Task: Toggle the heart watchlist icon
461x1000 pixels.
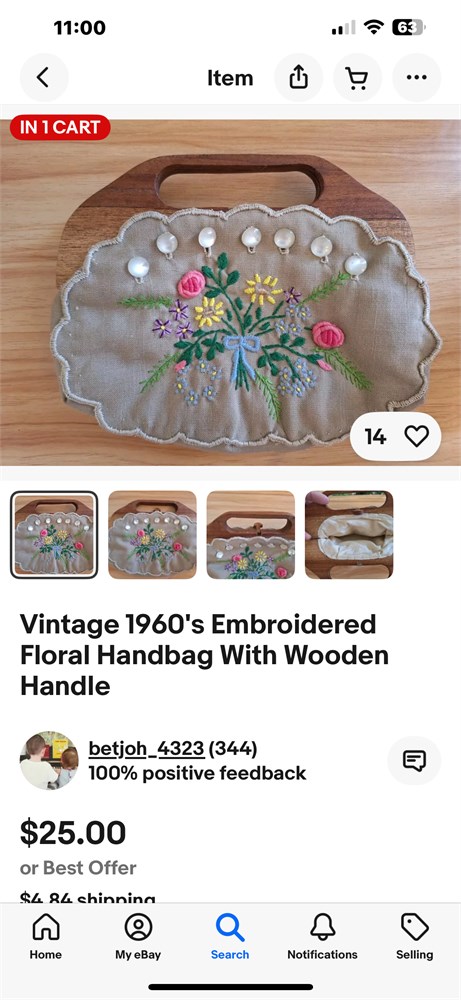Action: [416, 436]
